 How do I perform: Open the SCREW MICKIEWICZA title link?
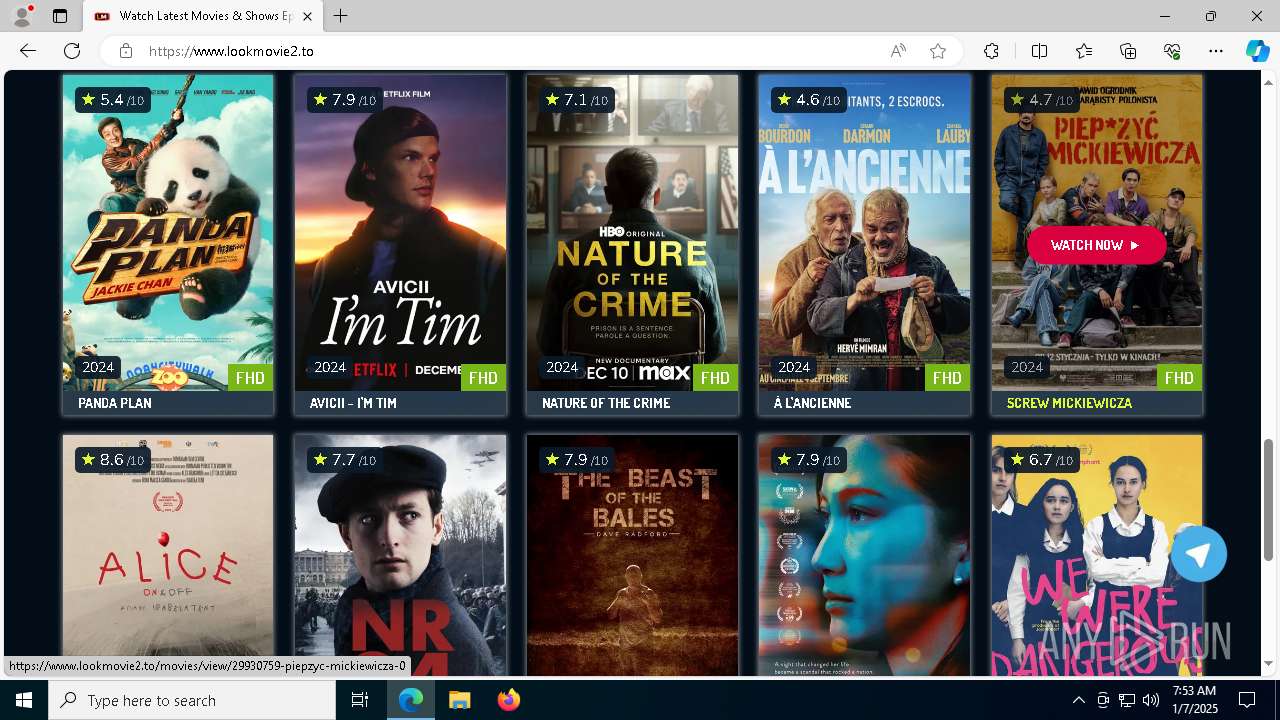click(1069, 403)
